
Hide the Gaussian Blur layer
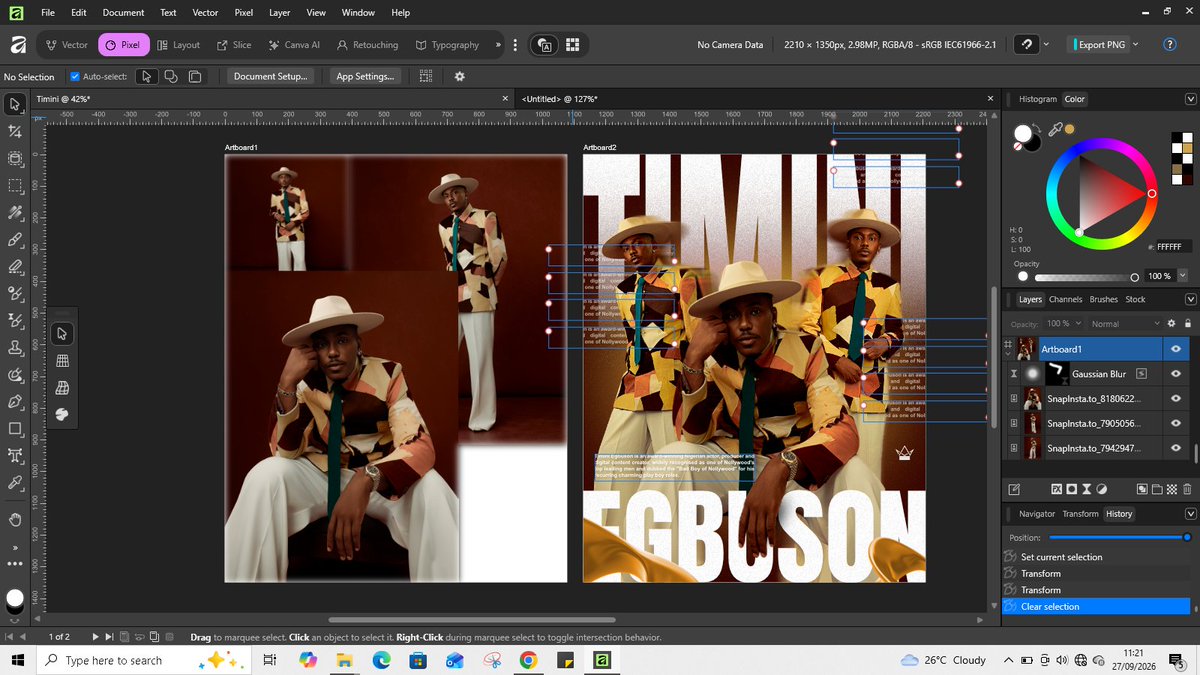pos(1176,374)
